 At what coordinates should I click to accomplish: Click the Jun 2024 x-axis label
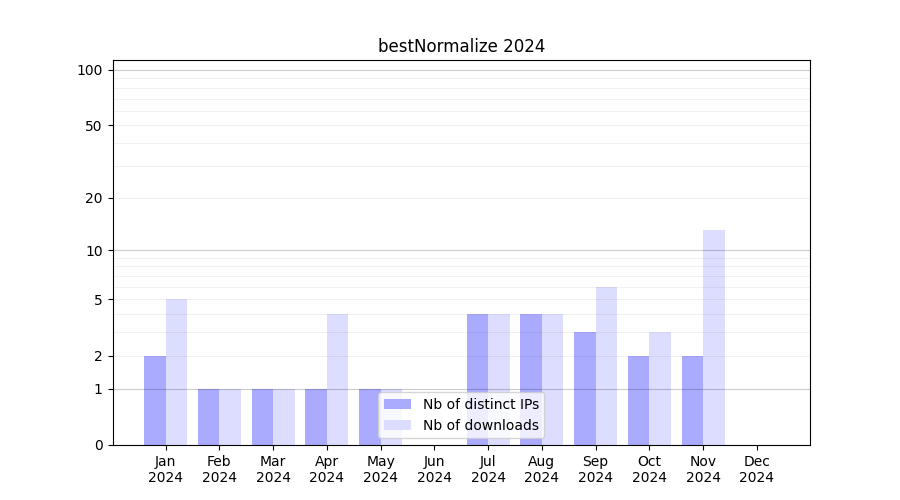(434, 469)
